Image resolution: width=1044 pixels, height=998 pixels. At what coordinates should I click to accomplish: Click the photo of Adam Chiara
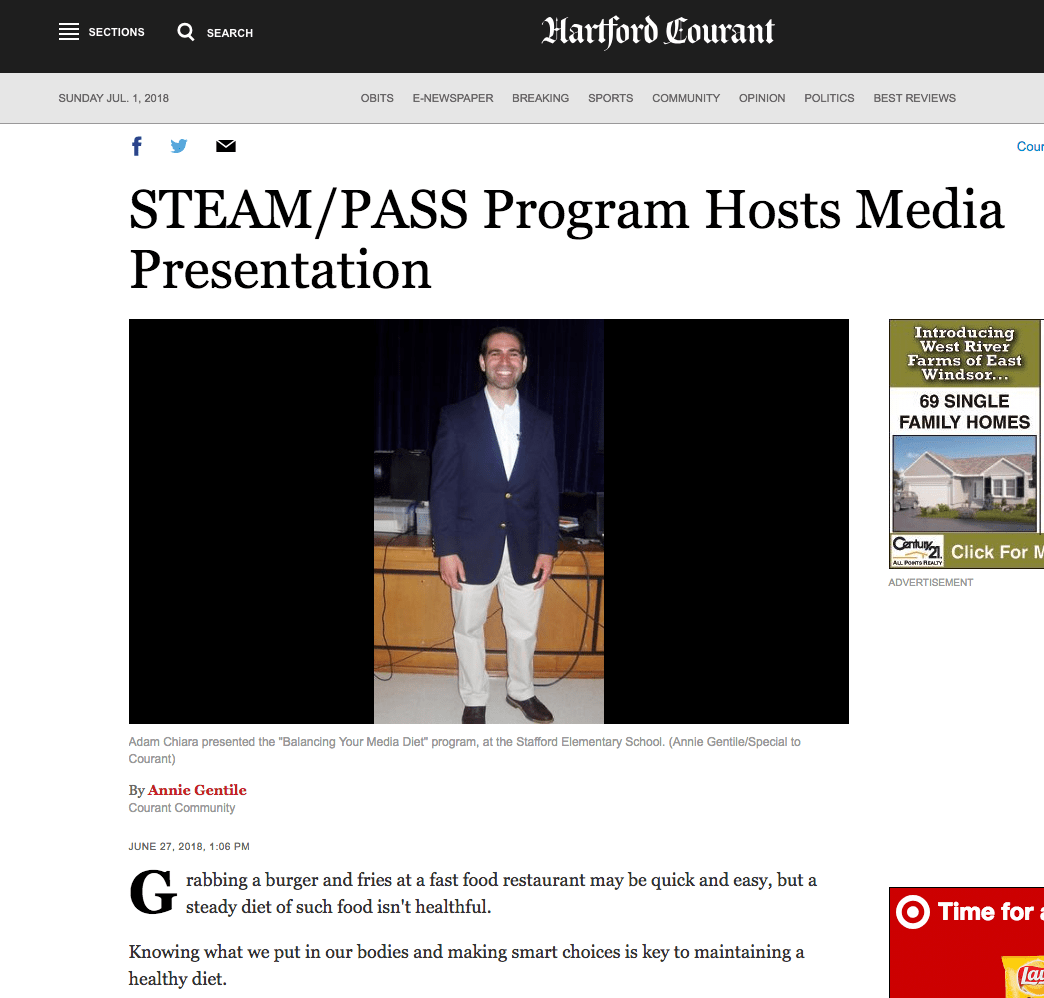[488, 520]
